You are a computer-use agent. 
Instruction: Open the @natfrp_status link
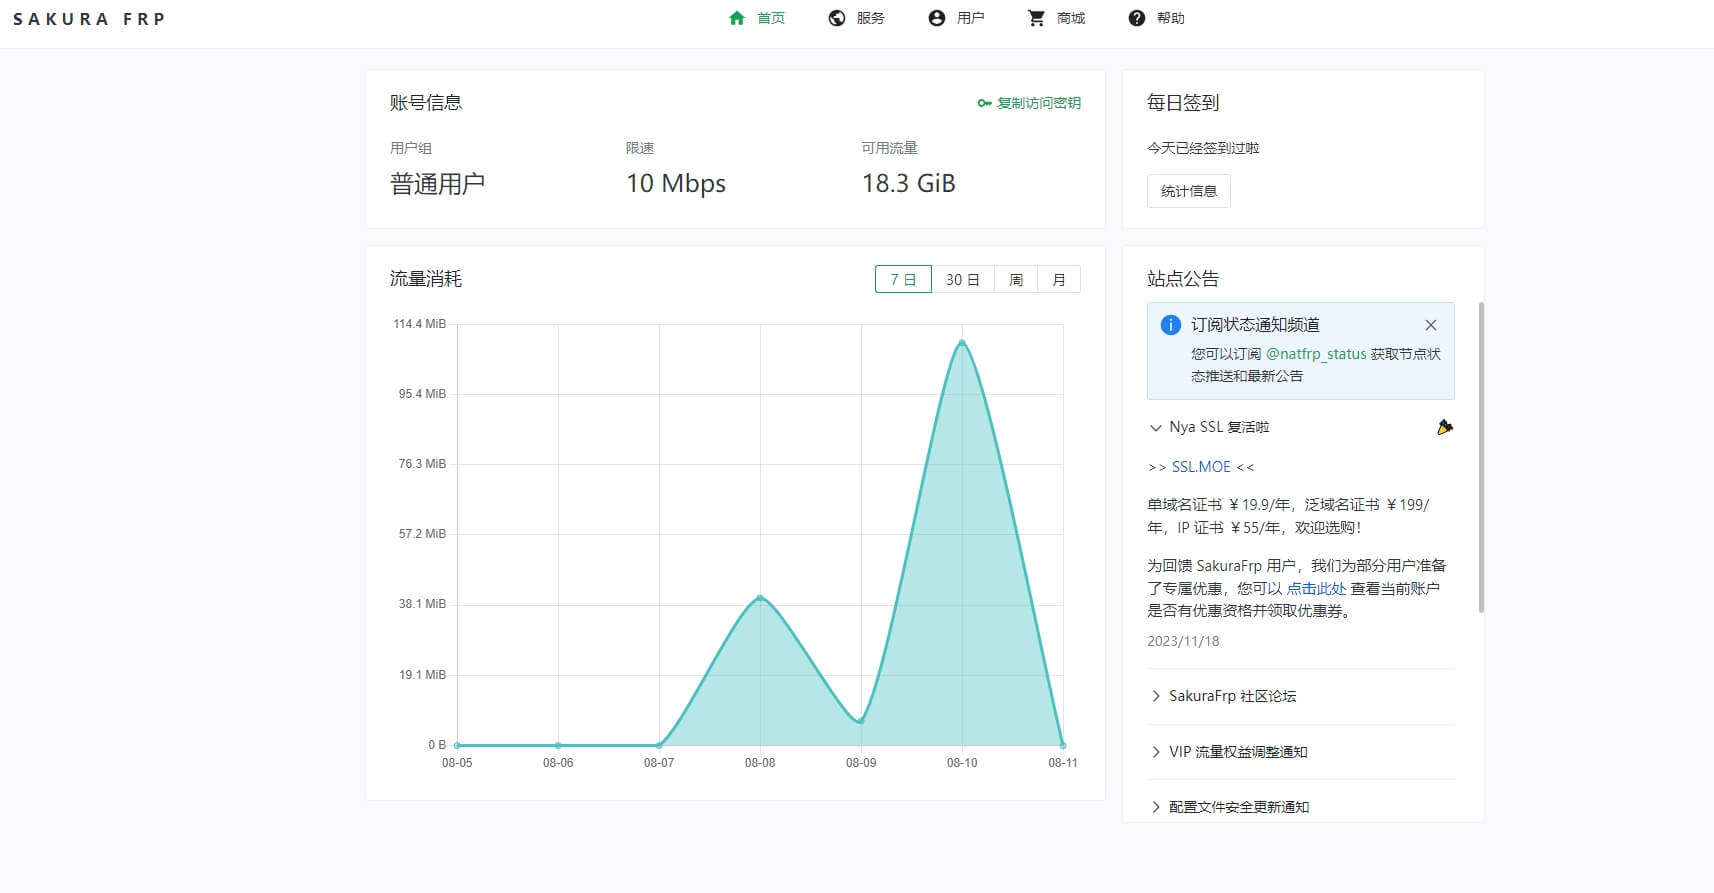(1316, 354)
